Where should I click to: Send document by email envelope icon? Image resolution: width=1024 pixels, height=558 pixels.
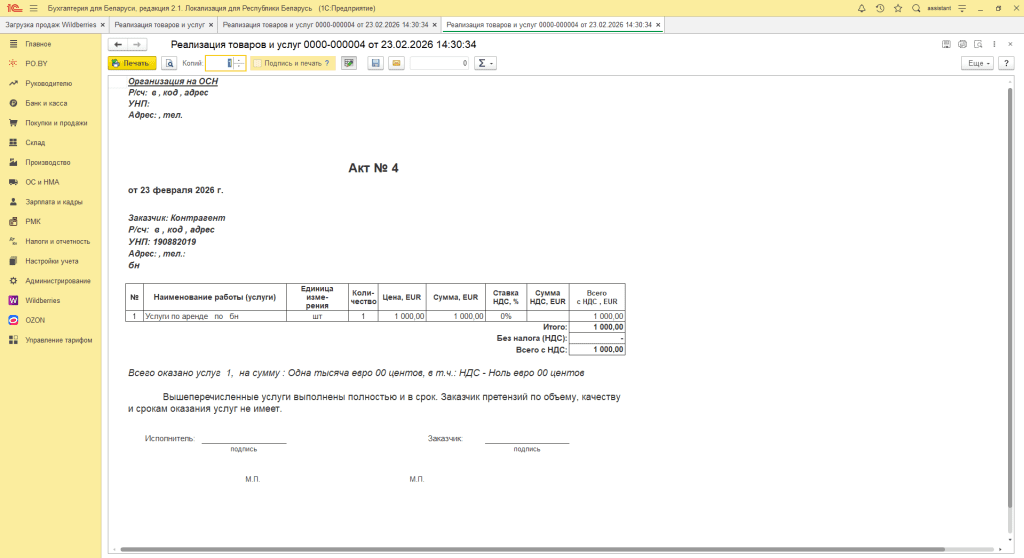pyautogui.click(x=396, y=63)
